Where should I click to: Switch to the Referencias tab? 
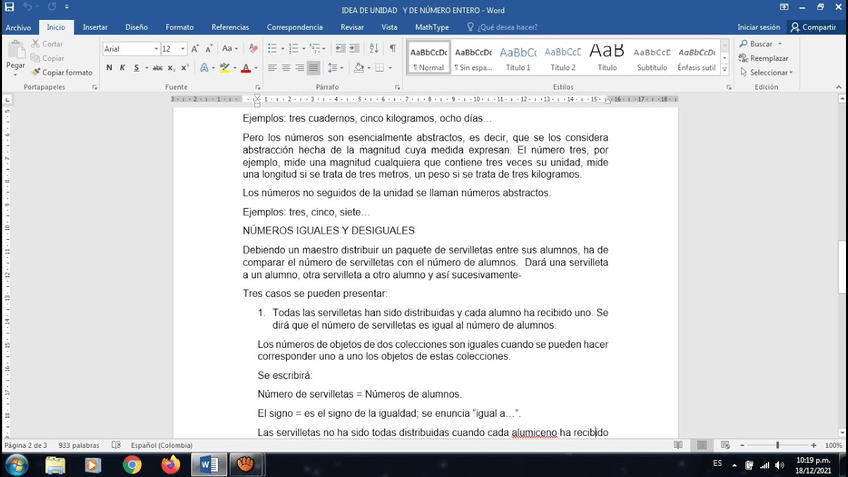230,27
